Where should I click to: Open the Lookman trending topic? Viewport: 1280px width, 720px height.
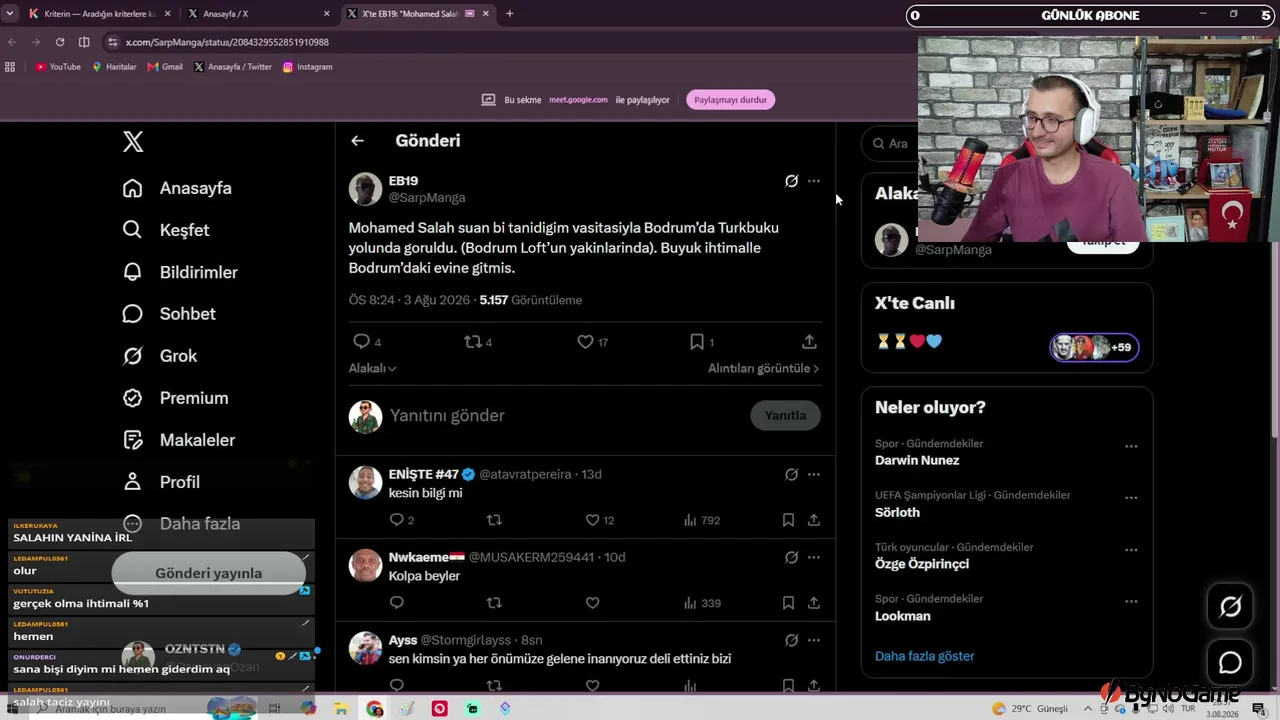click(903, 616)
